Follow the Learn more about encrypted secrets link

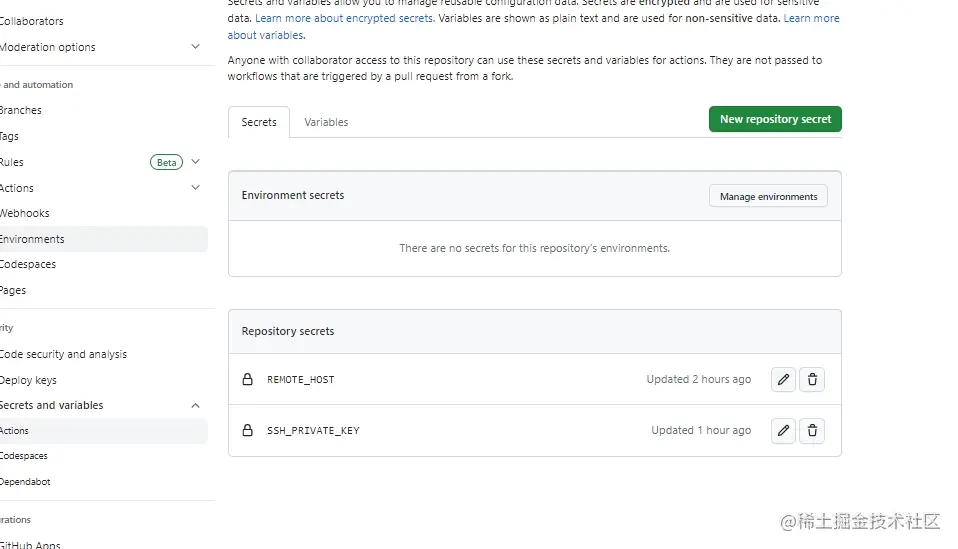coord(345,18)
